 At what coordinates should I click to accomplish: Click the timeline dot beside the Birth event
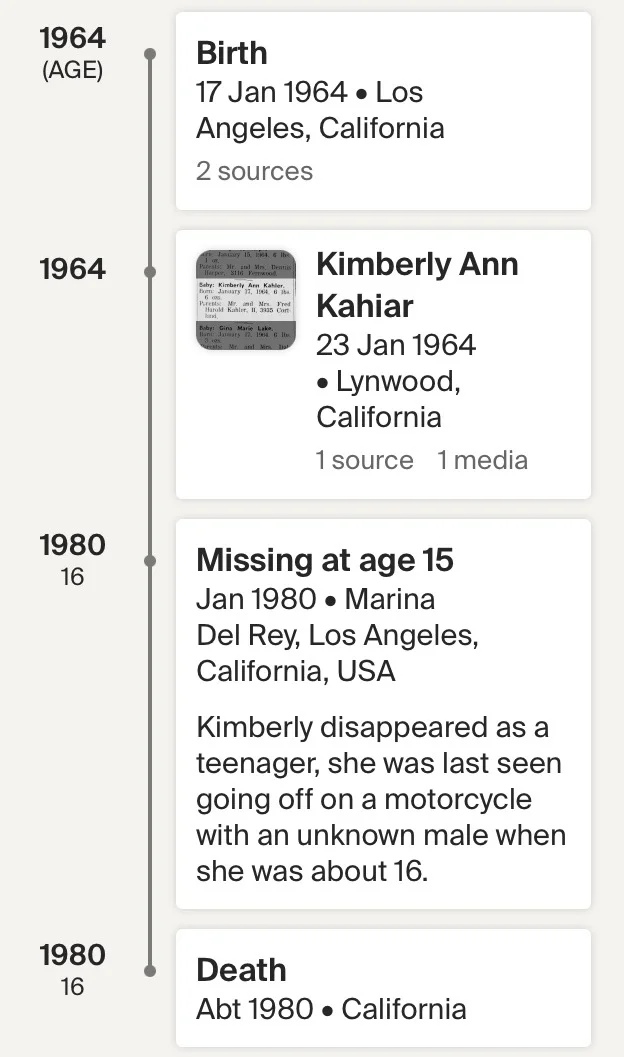[x=150, y=53]
